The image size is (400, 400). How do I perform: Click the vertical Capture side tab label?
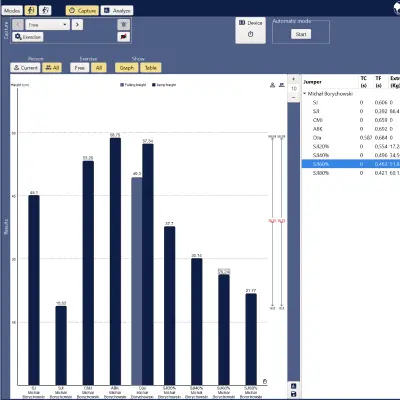click(x=6, y=30)
